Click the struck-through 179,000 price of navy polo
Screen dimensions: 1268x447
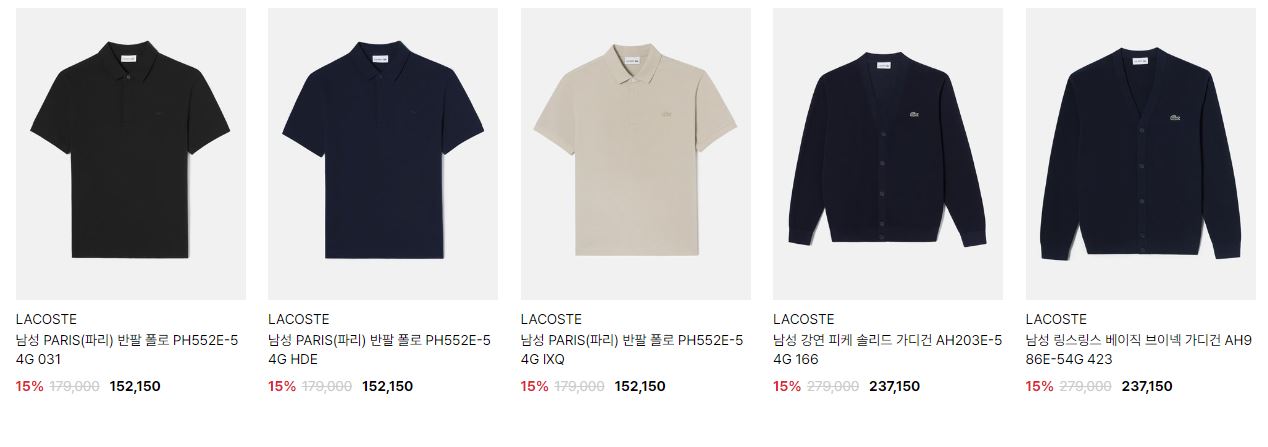click(327, 386)
